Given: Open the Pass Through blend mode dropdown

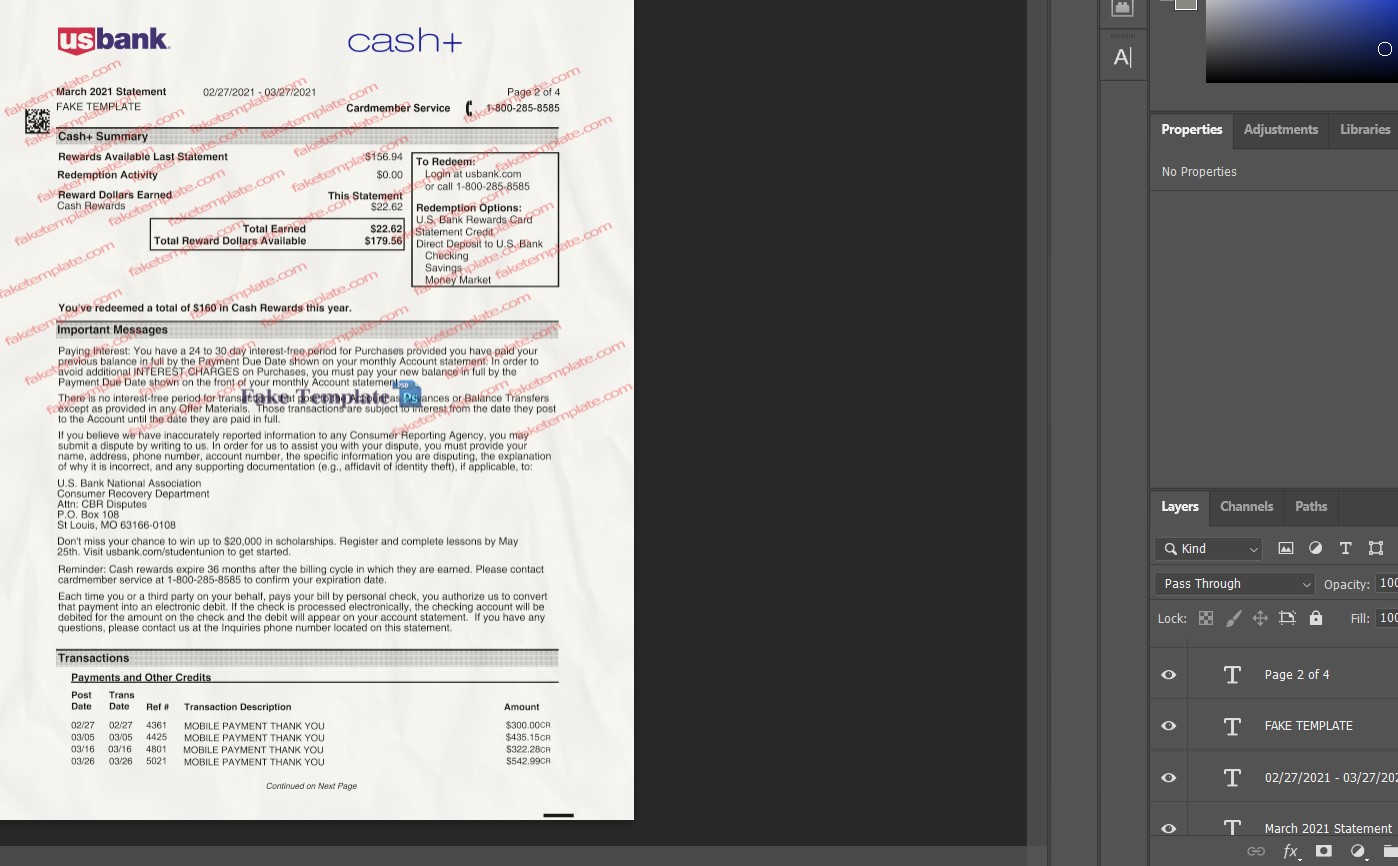Looking at the screenshot, I should click(1234, 583).
